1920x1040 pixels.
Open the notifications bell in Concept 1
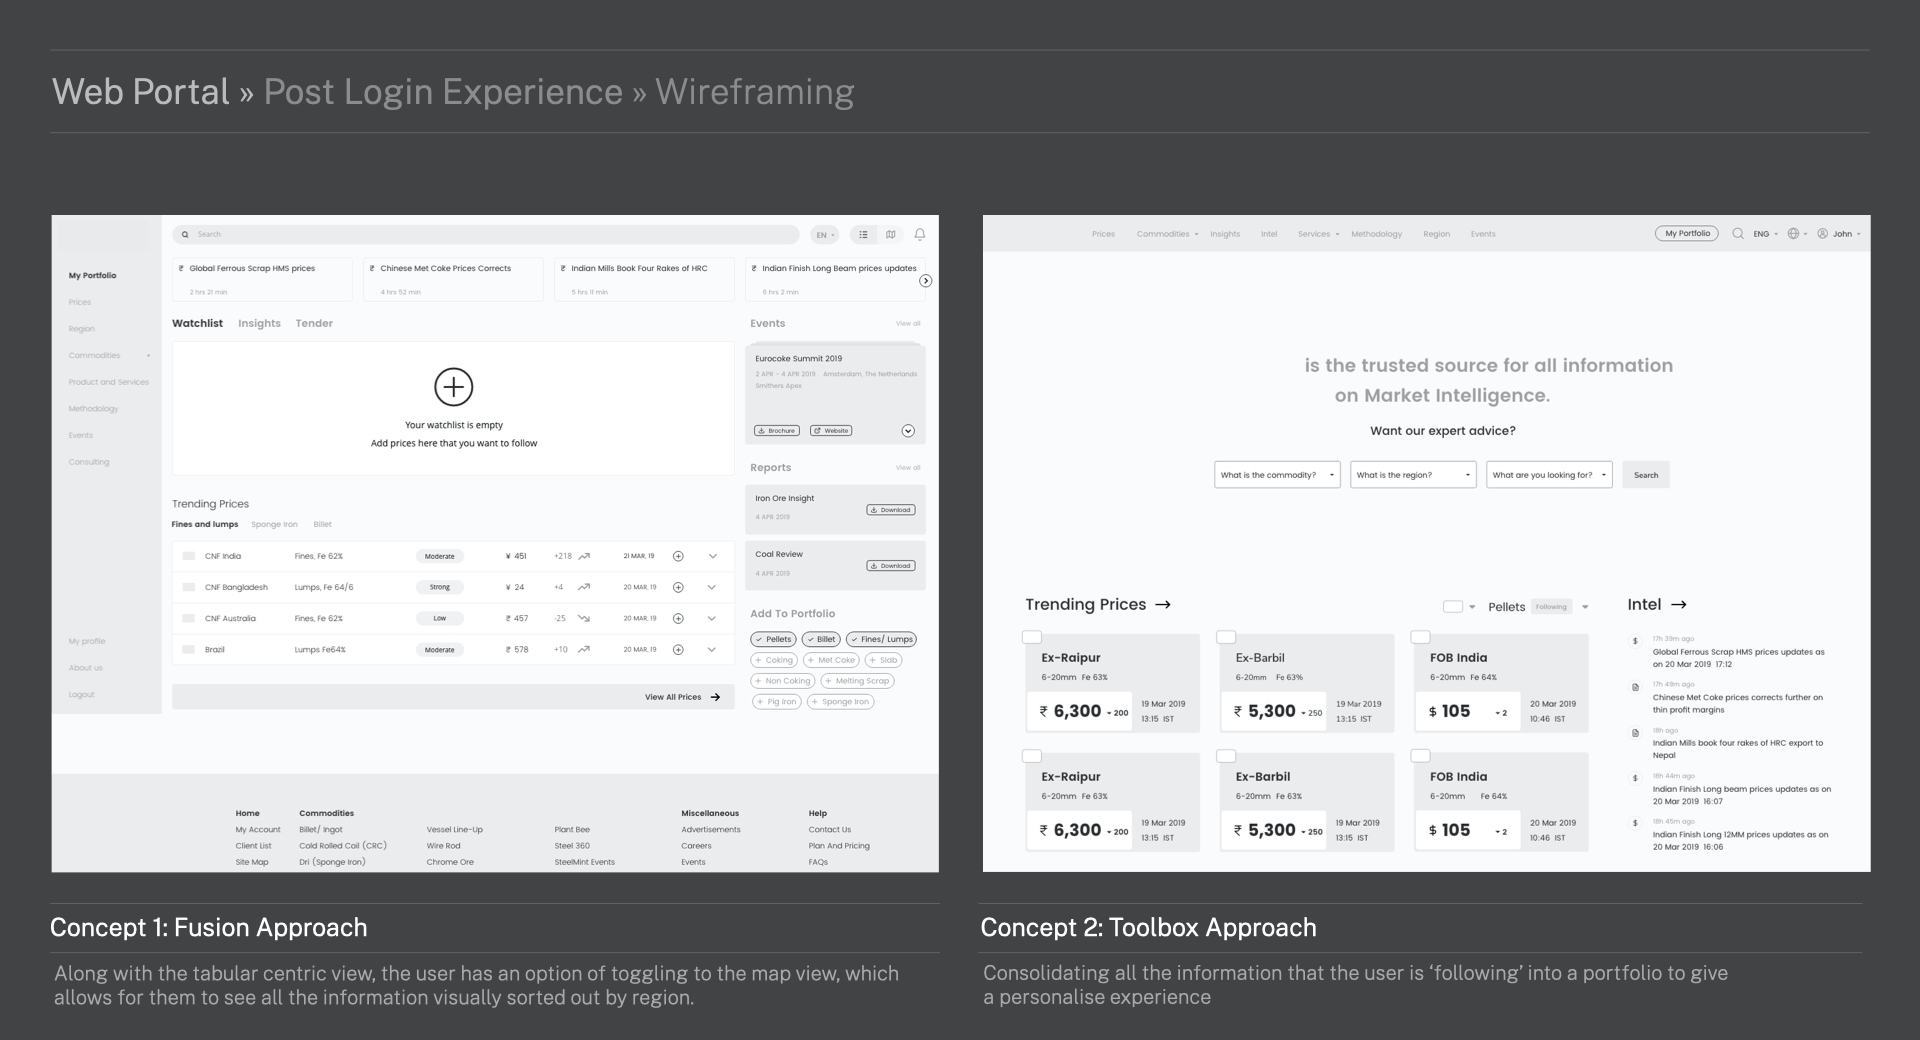[920, 235]
